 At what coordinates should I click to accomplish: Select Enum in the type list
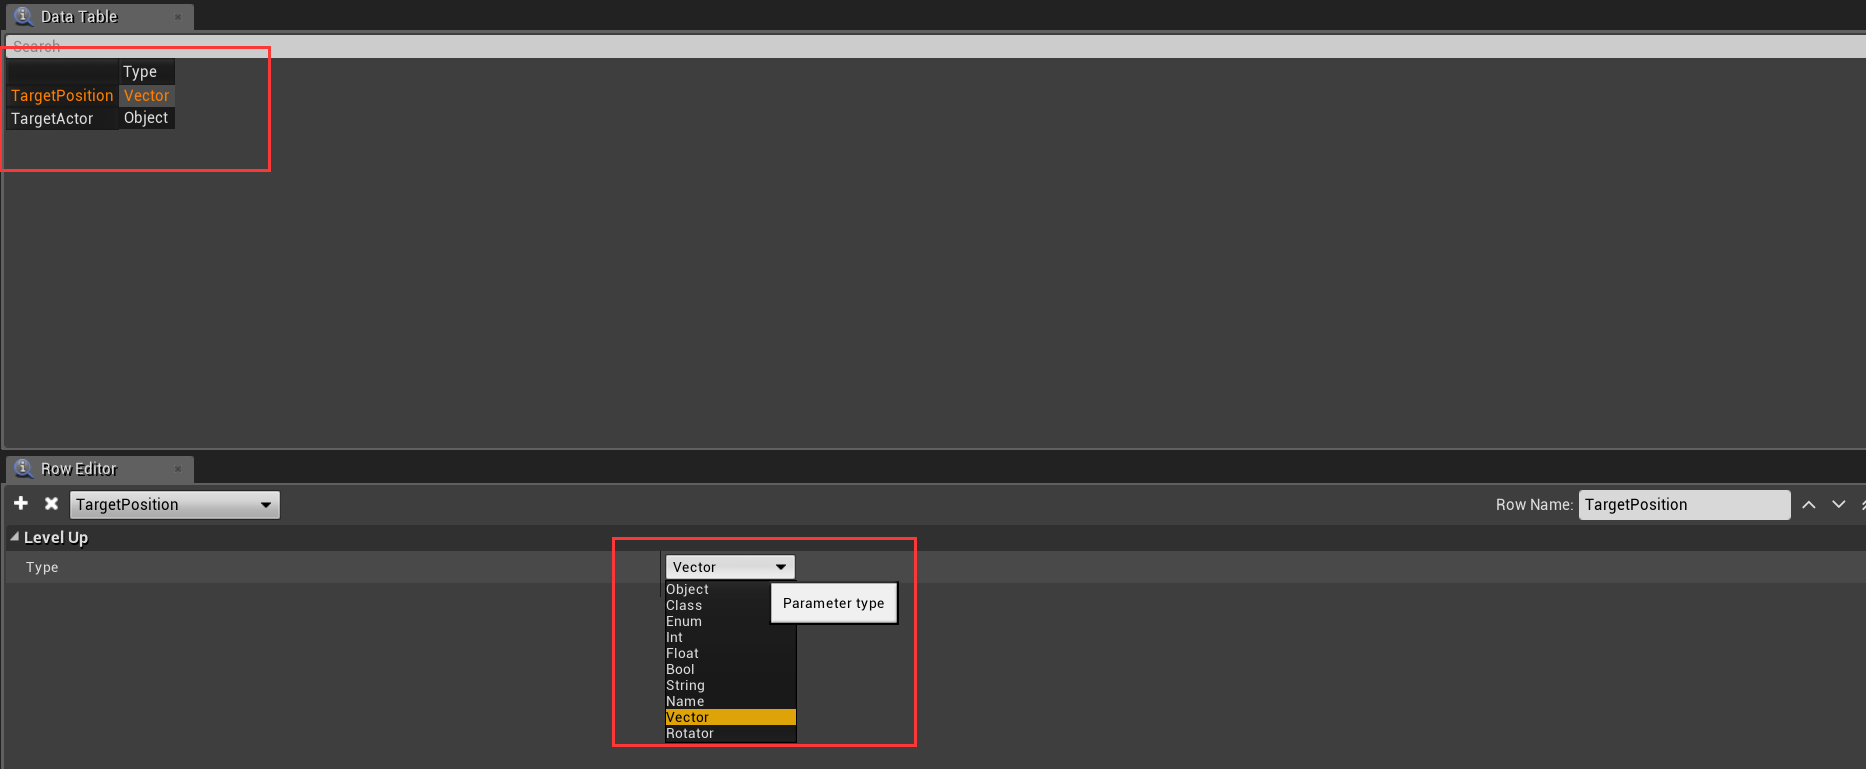click(730, 621)
